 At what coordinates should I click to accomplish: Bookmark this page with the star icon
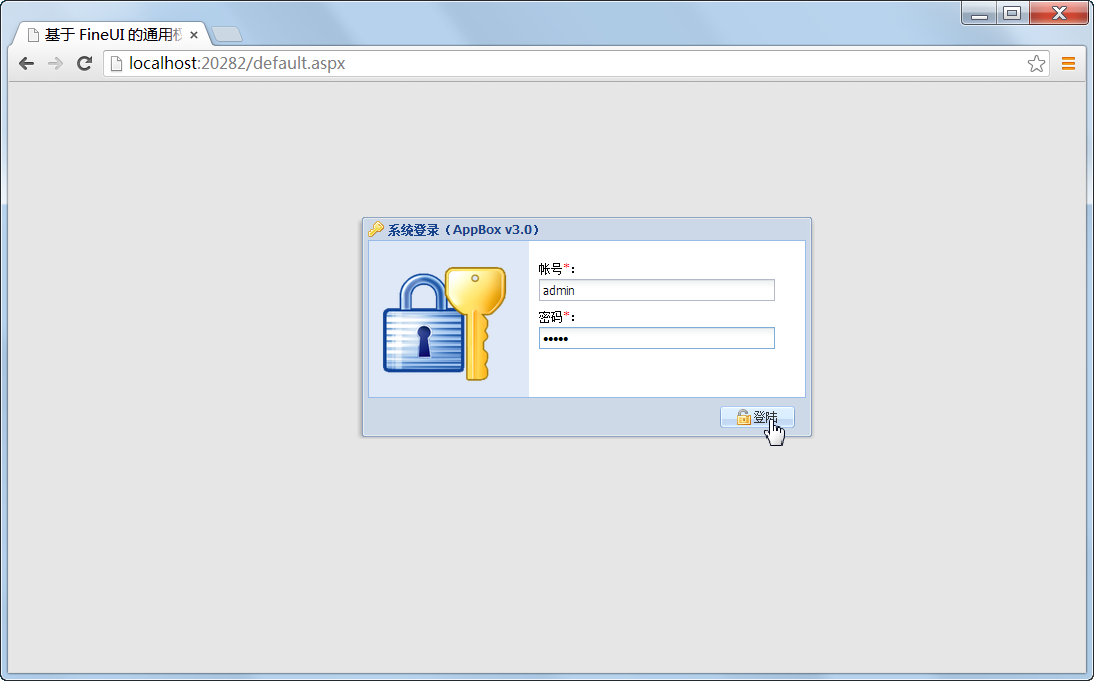pos(1036,63)
